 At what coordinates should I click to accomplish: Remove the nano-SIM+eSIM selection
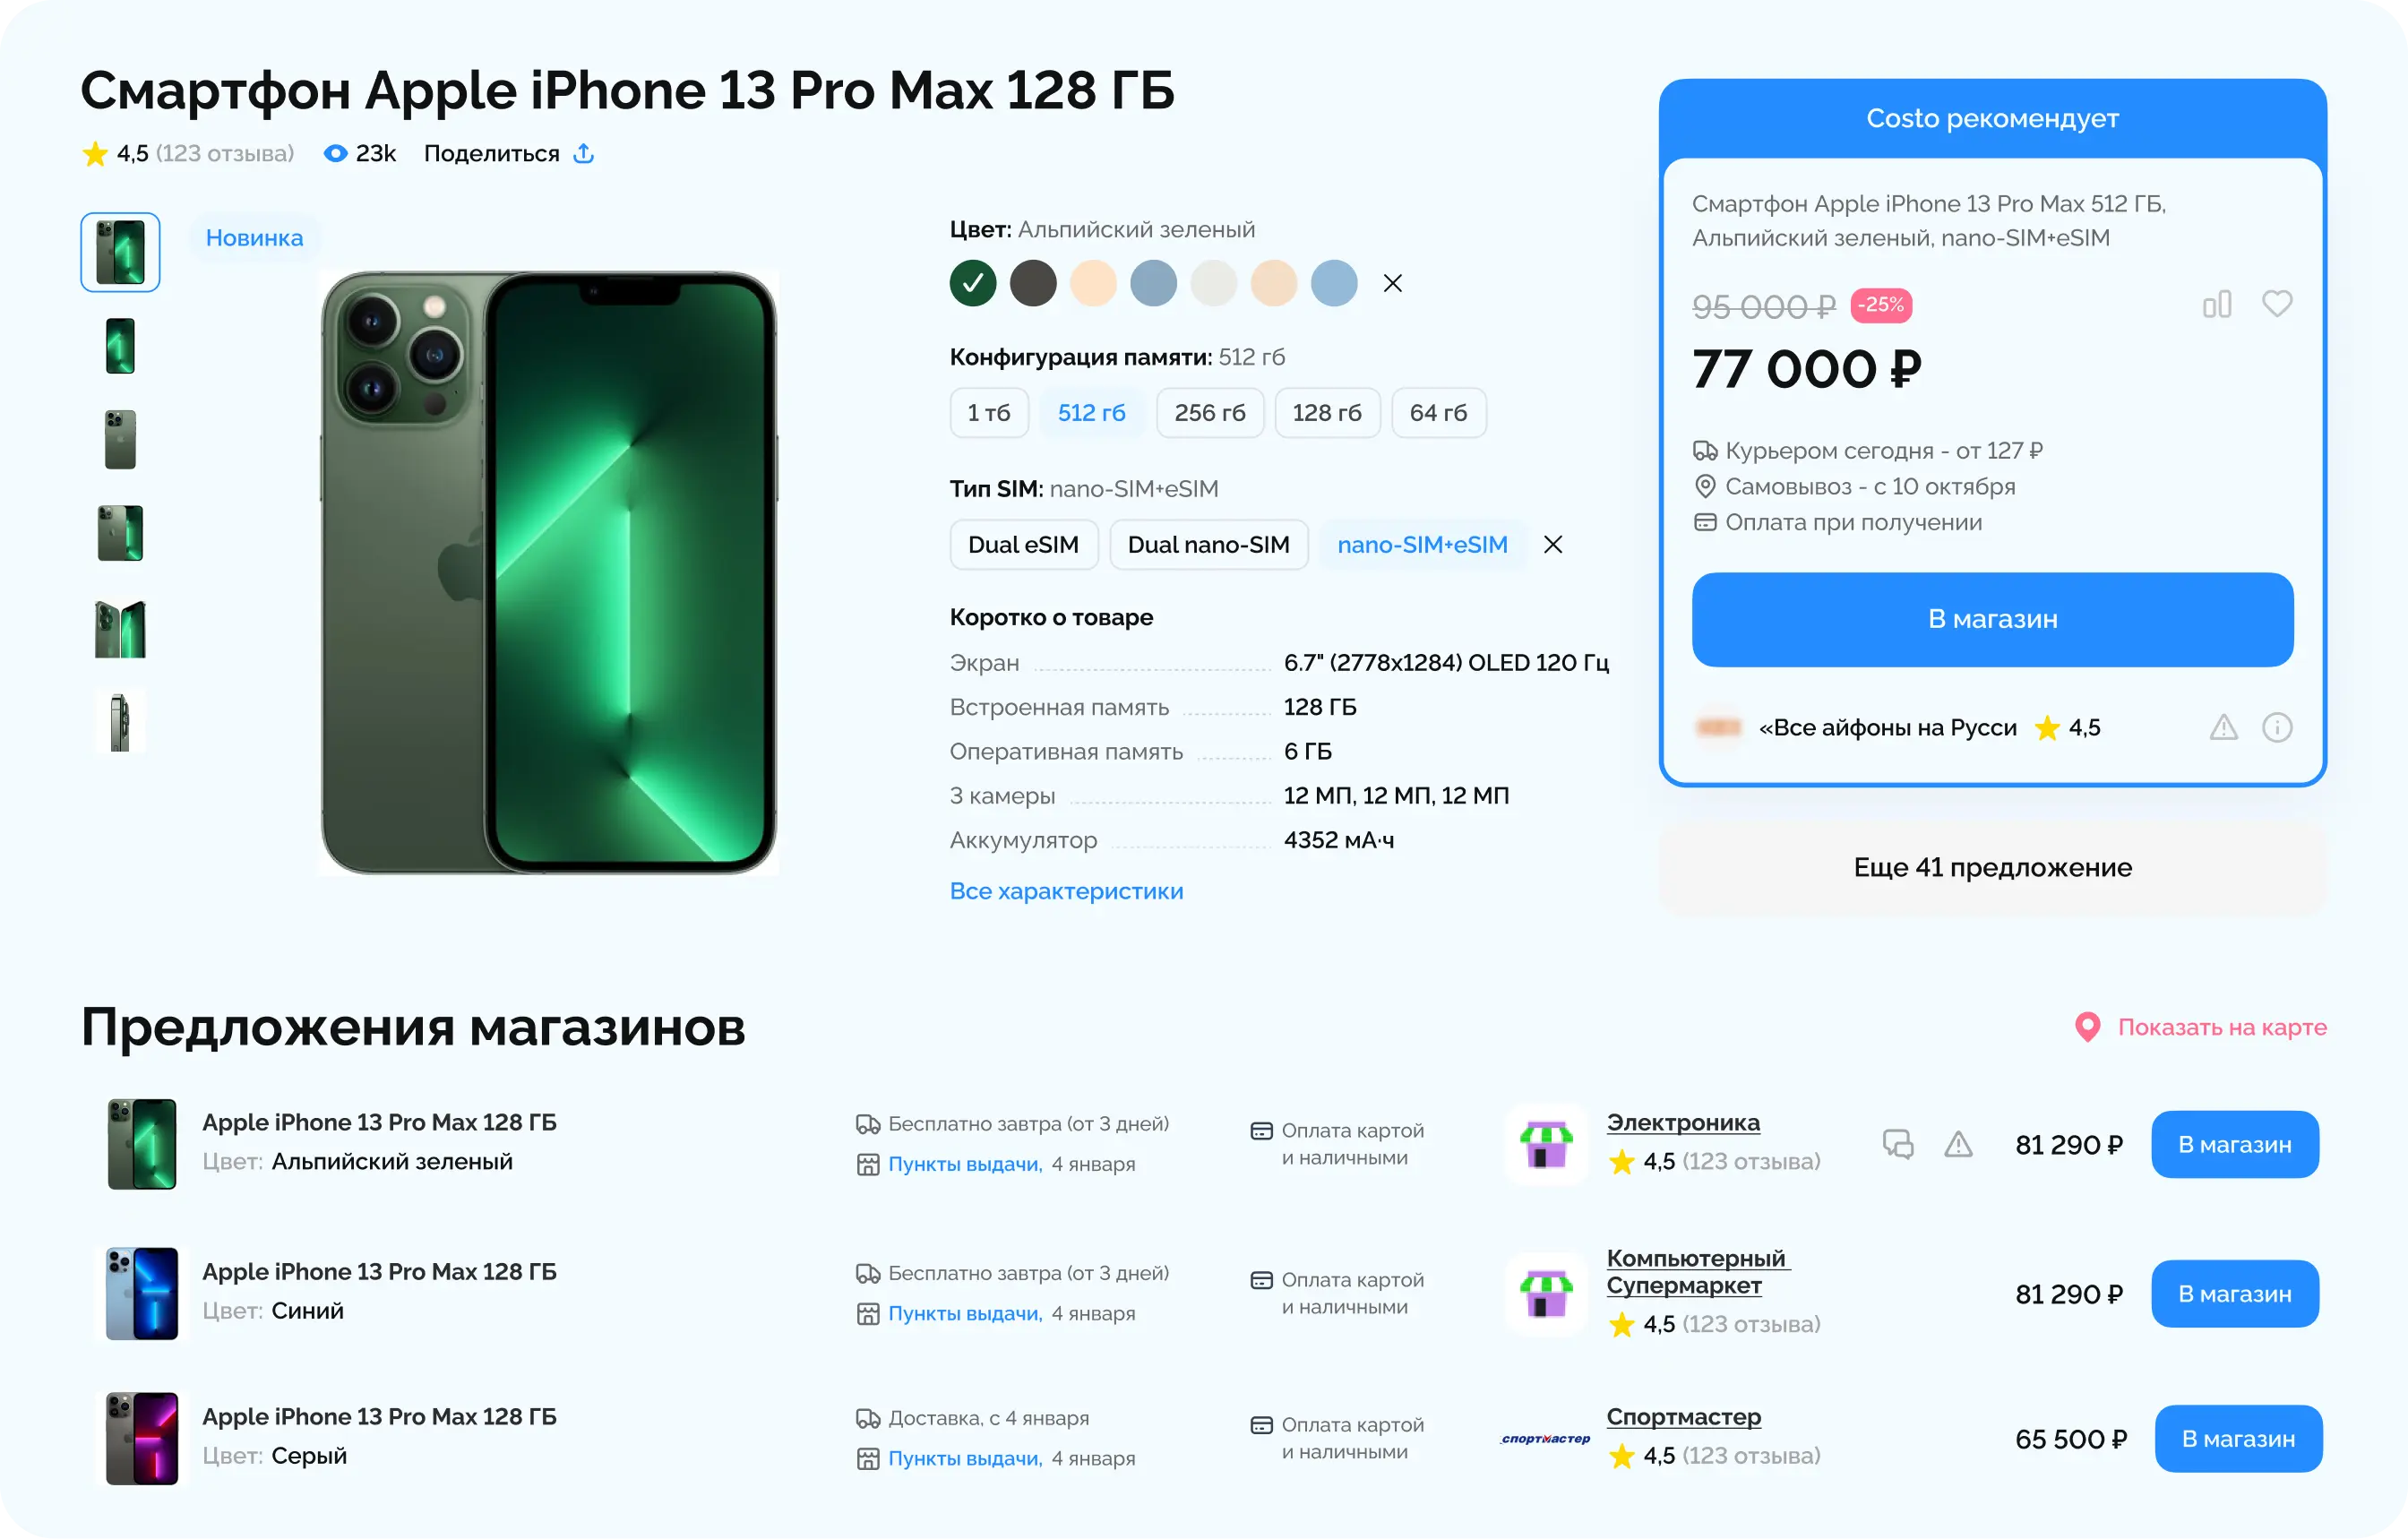coord(1552,545)
